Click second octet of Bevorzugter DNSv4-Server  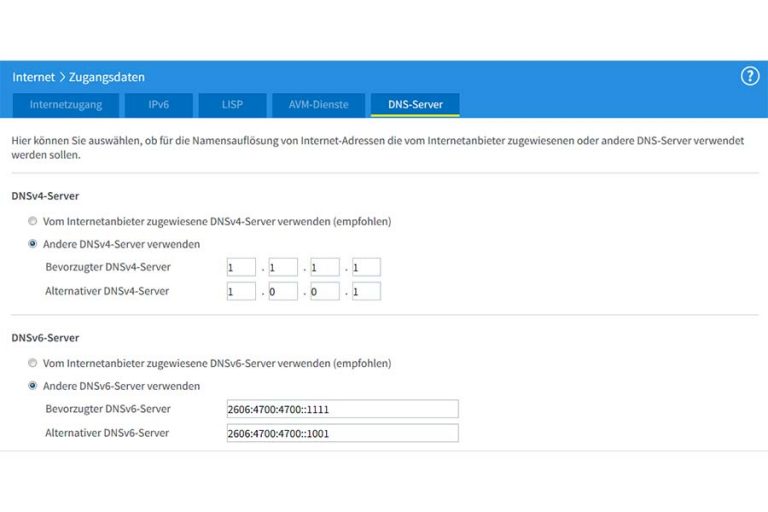(x=283, y=267)
